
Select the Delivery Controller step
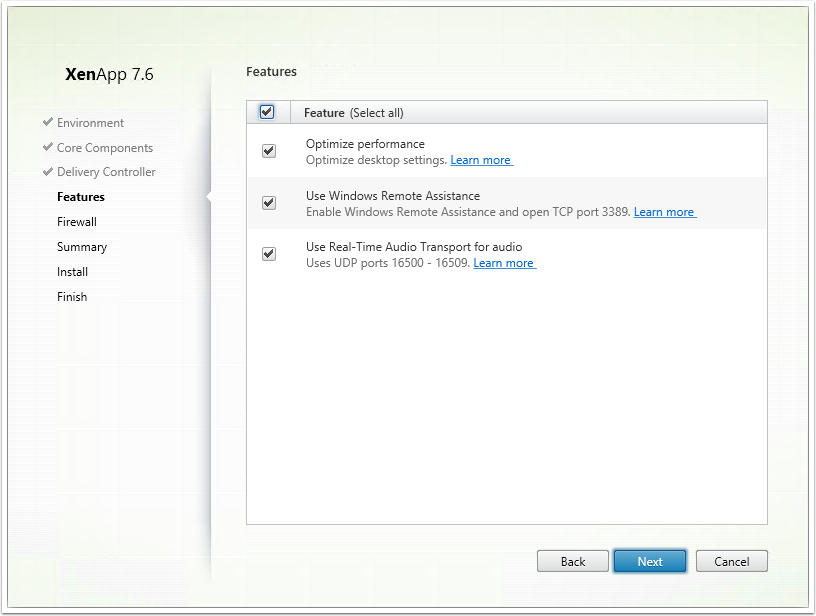tap(106, 172)
